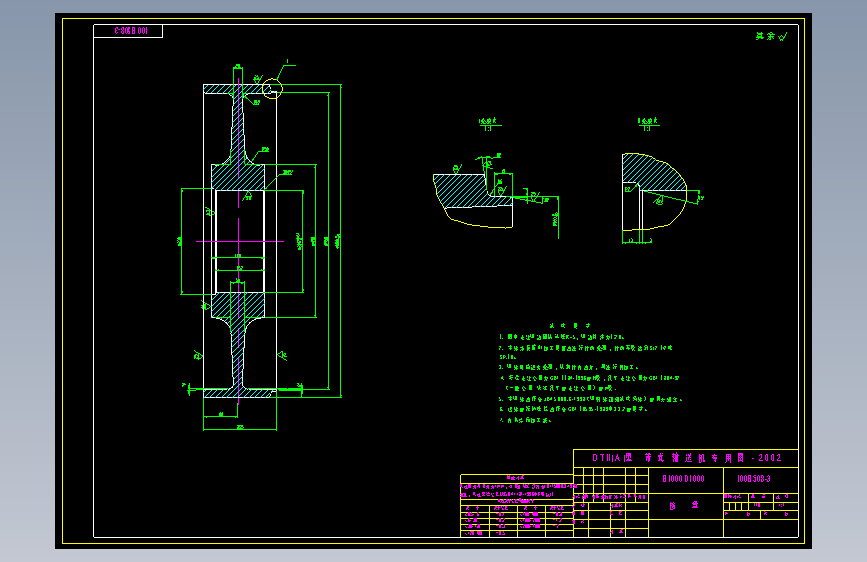This screenshot has height=562, width=867.
Task: Click the drawing number '100B508-3' in title block
Action: 754,479
